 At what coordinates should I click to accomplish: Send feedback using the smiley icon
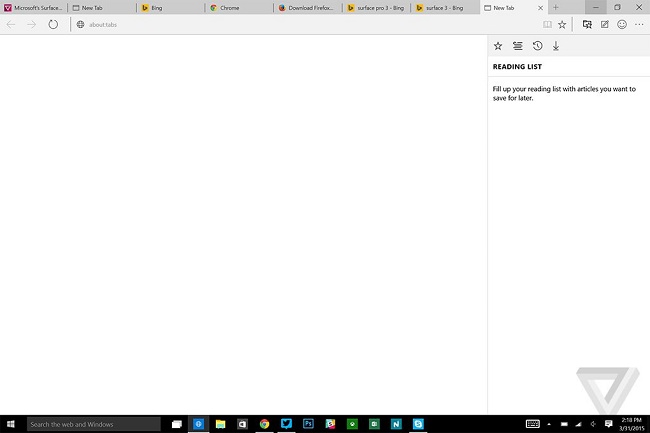622,24
